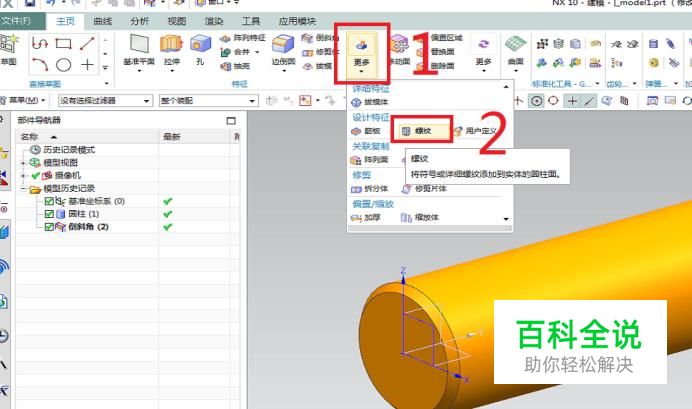Open the 更多 feature gallery button
Image resolution: width=692 pixels, height=409 pixels.
(361, 54)
